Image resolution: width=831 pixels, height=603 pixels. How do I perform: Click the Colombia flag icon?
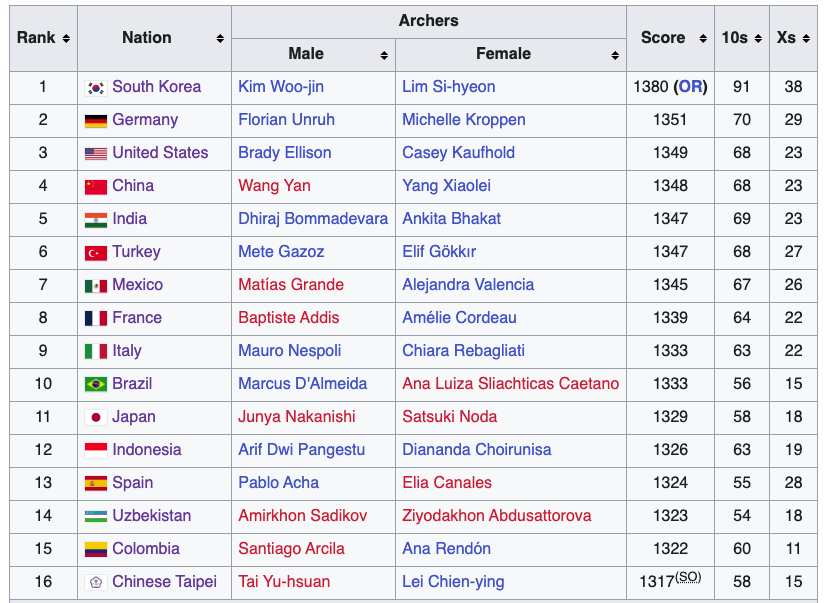(x=96, y=549)
